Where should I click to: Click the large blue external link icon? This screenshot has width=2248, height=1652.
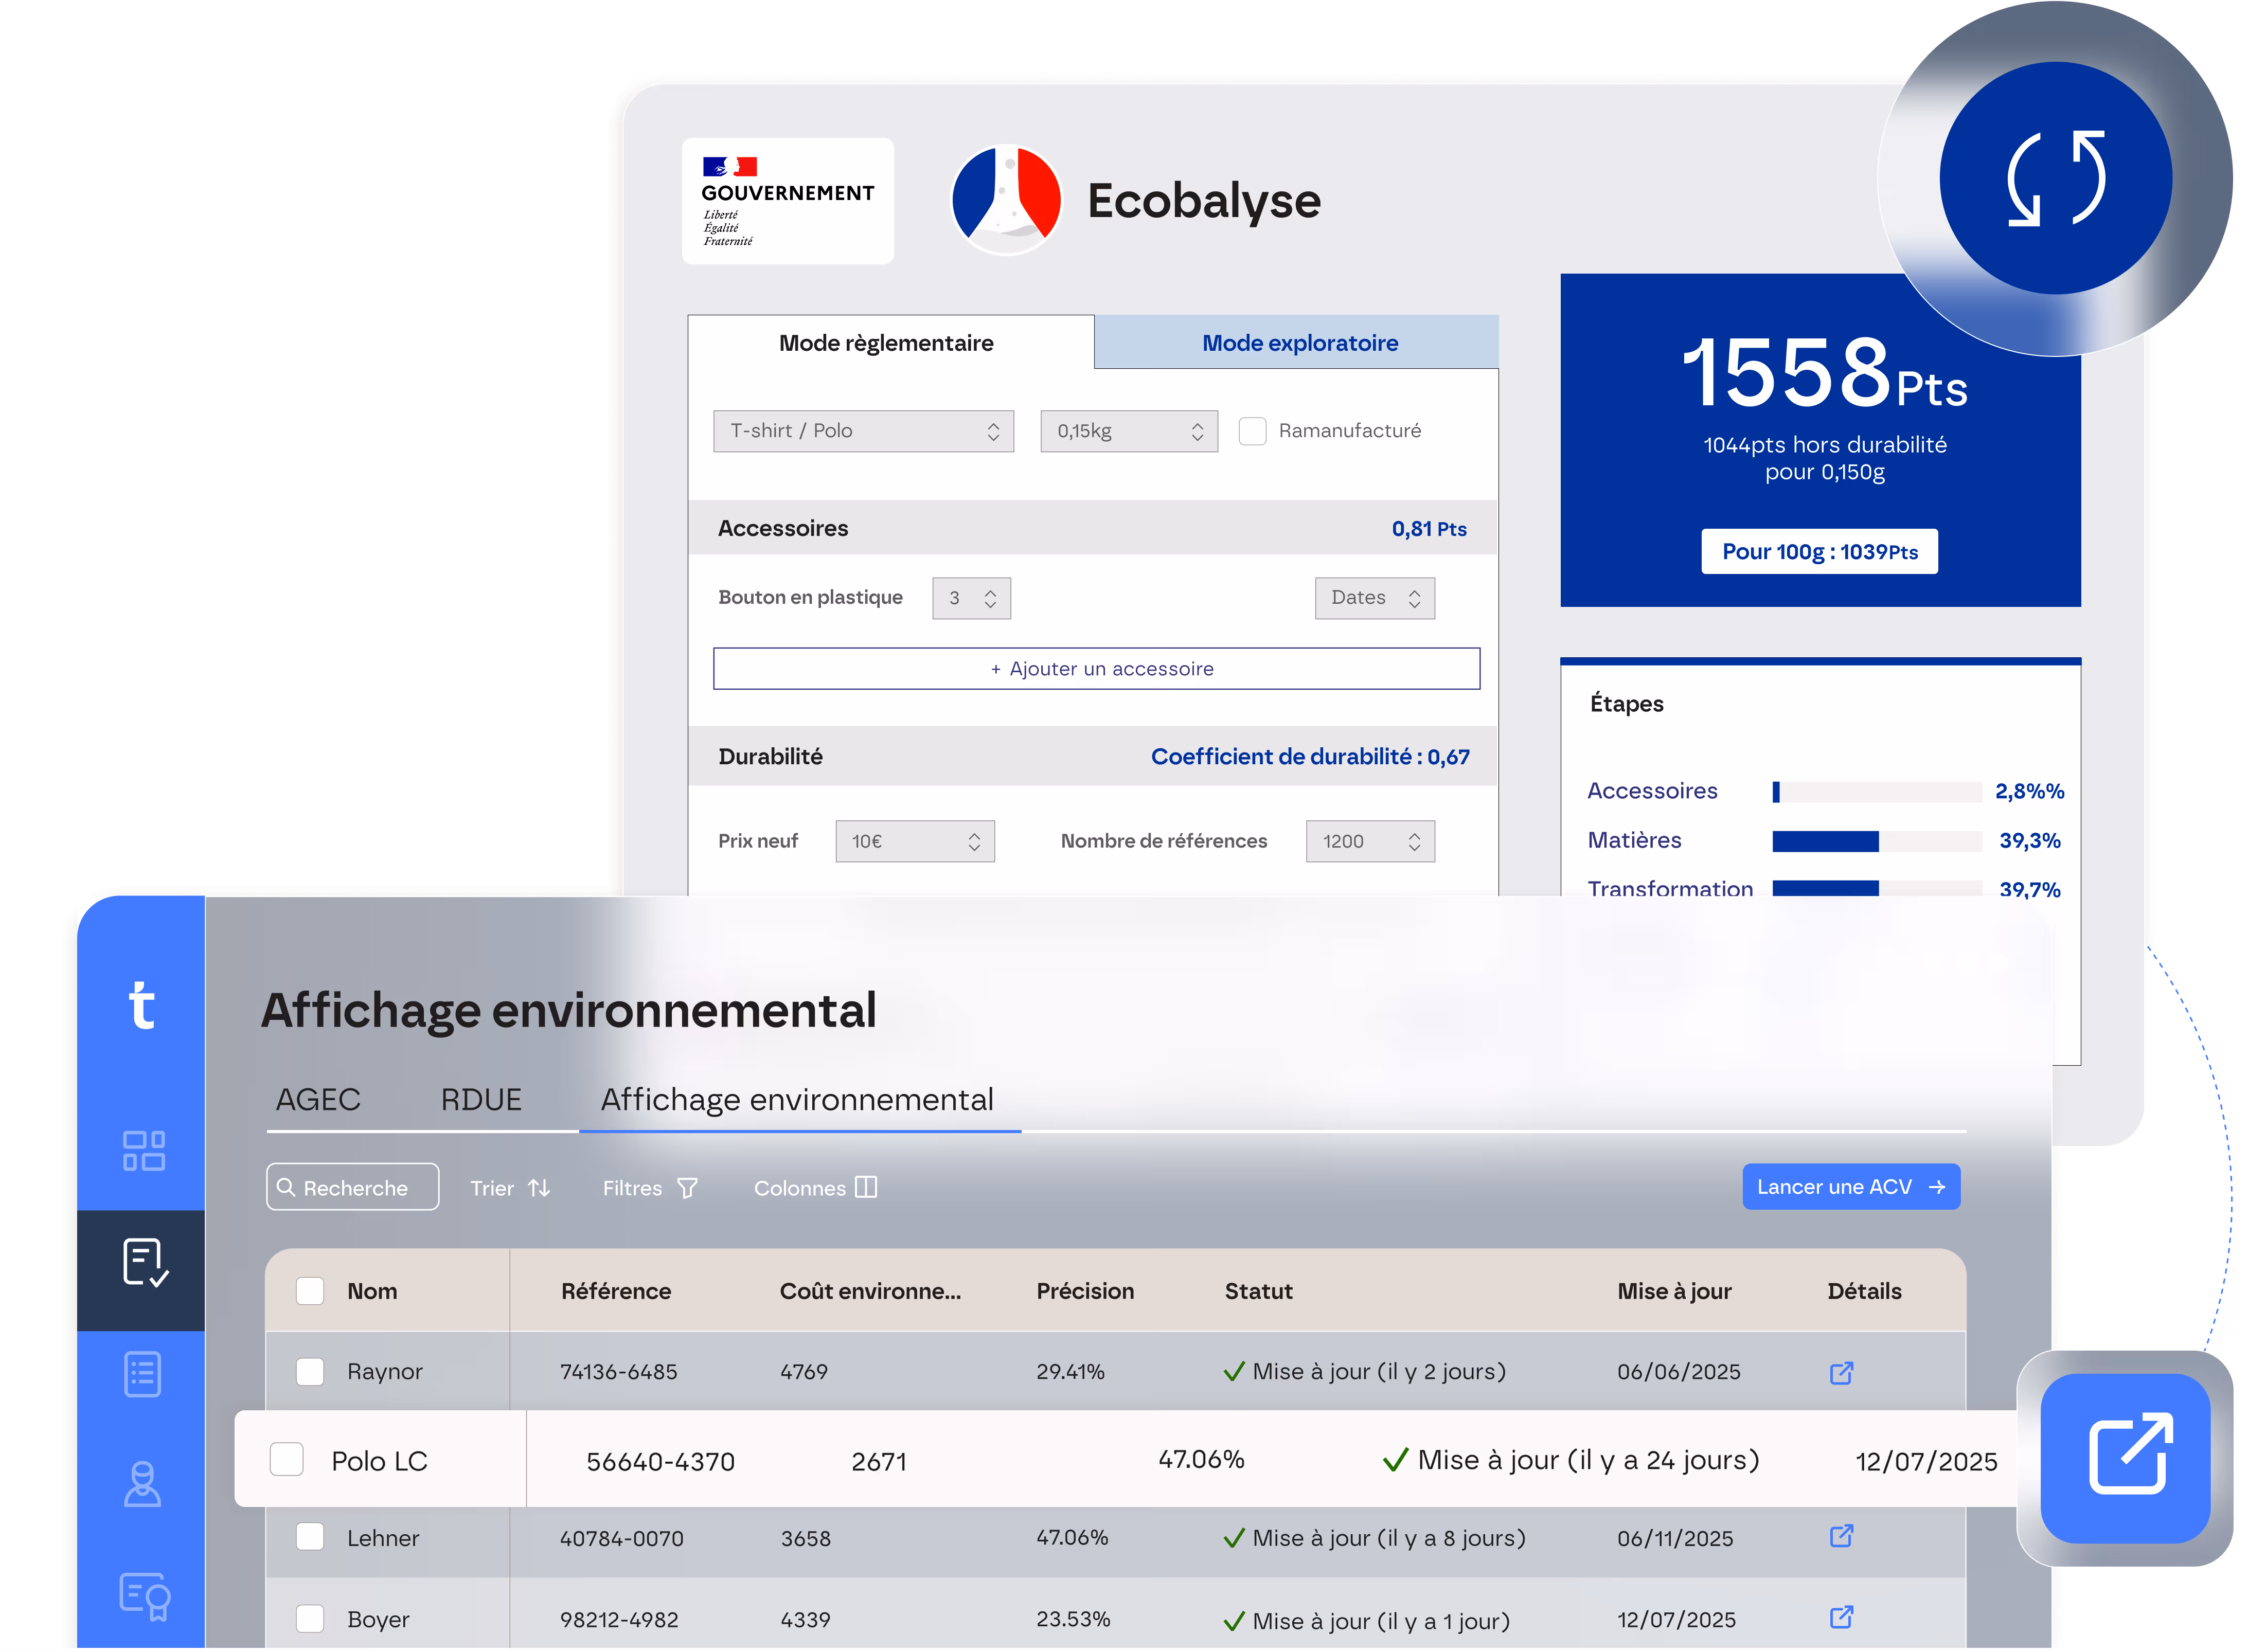(x=2125, y=1457)
